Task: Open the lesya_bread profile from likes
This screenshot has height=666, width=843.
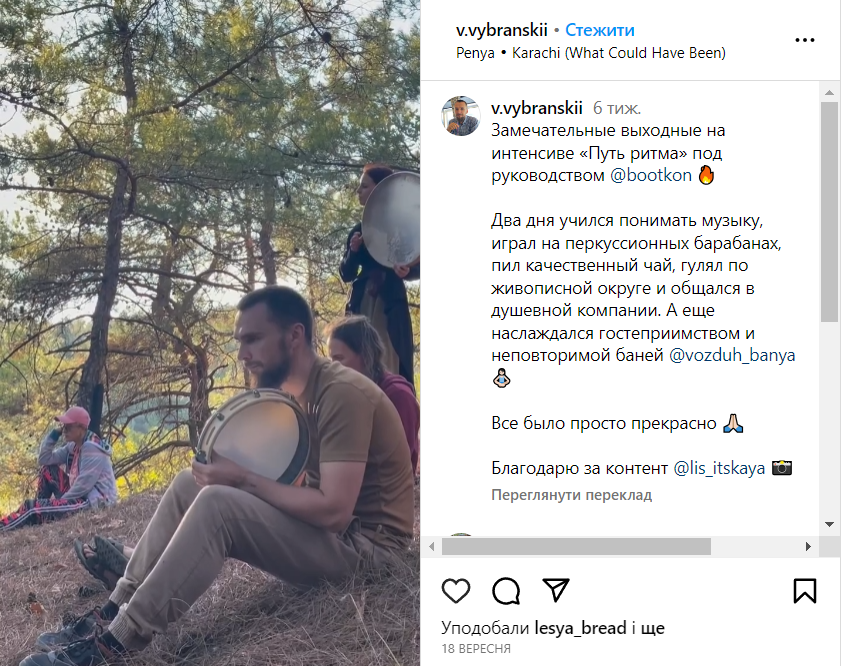Action: point(581,628)
